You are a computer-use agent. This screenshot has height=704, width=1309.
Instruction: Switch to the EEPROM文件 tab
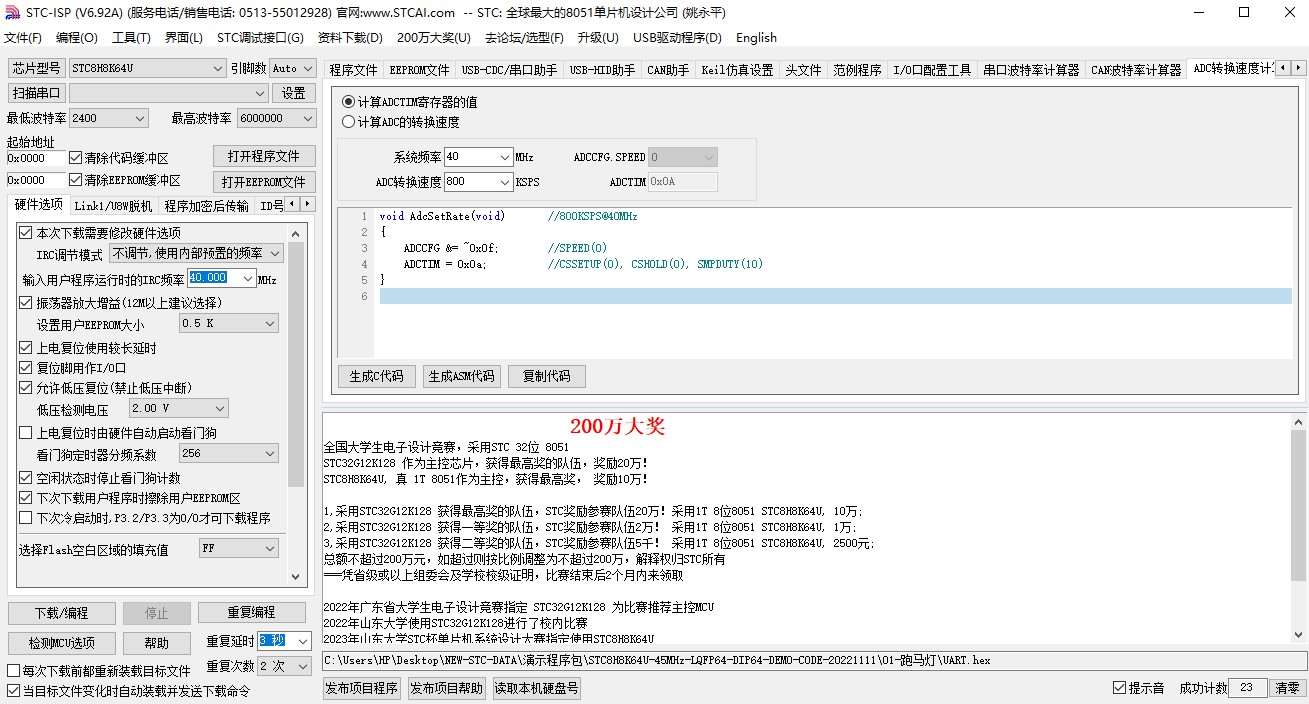[x=419, y=70]
